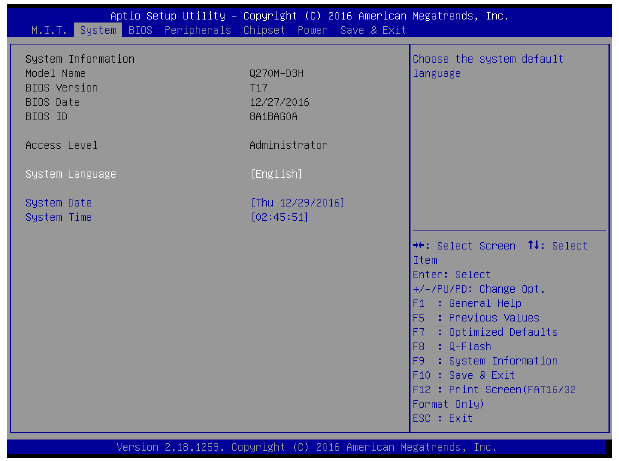Click the ESC Exit hint
This screenshot has width=619, height=461.
pos(442,418)
